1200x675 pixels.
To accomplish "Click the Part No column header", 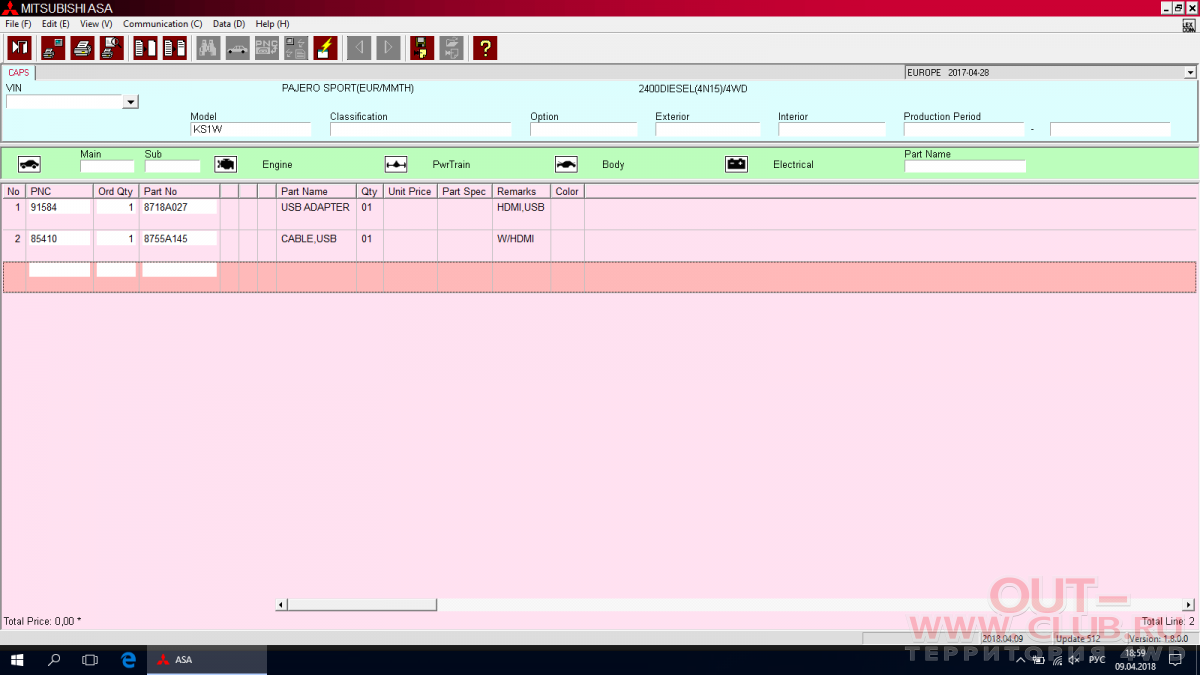I will pyautogui.click(x=179, y=191).
